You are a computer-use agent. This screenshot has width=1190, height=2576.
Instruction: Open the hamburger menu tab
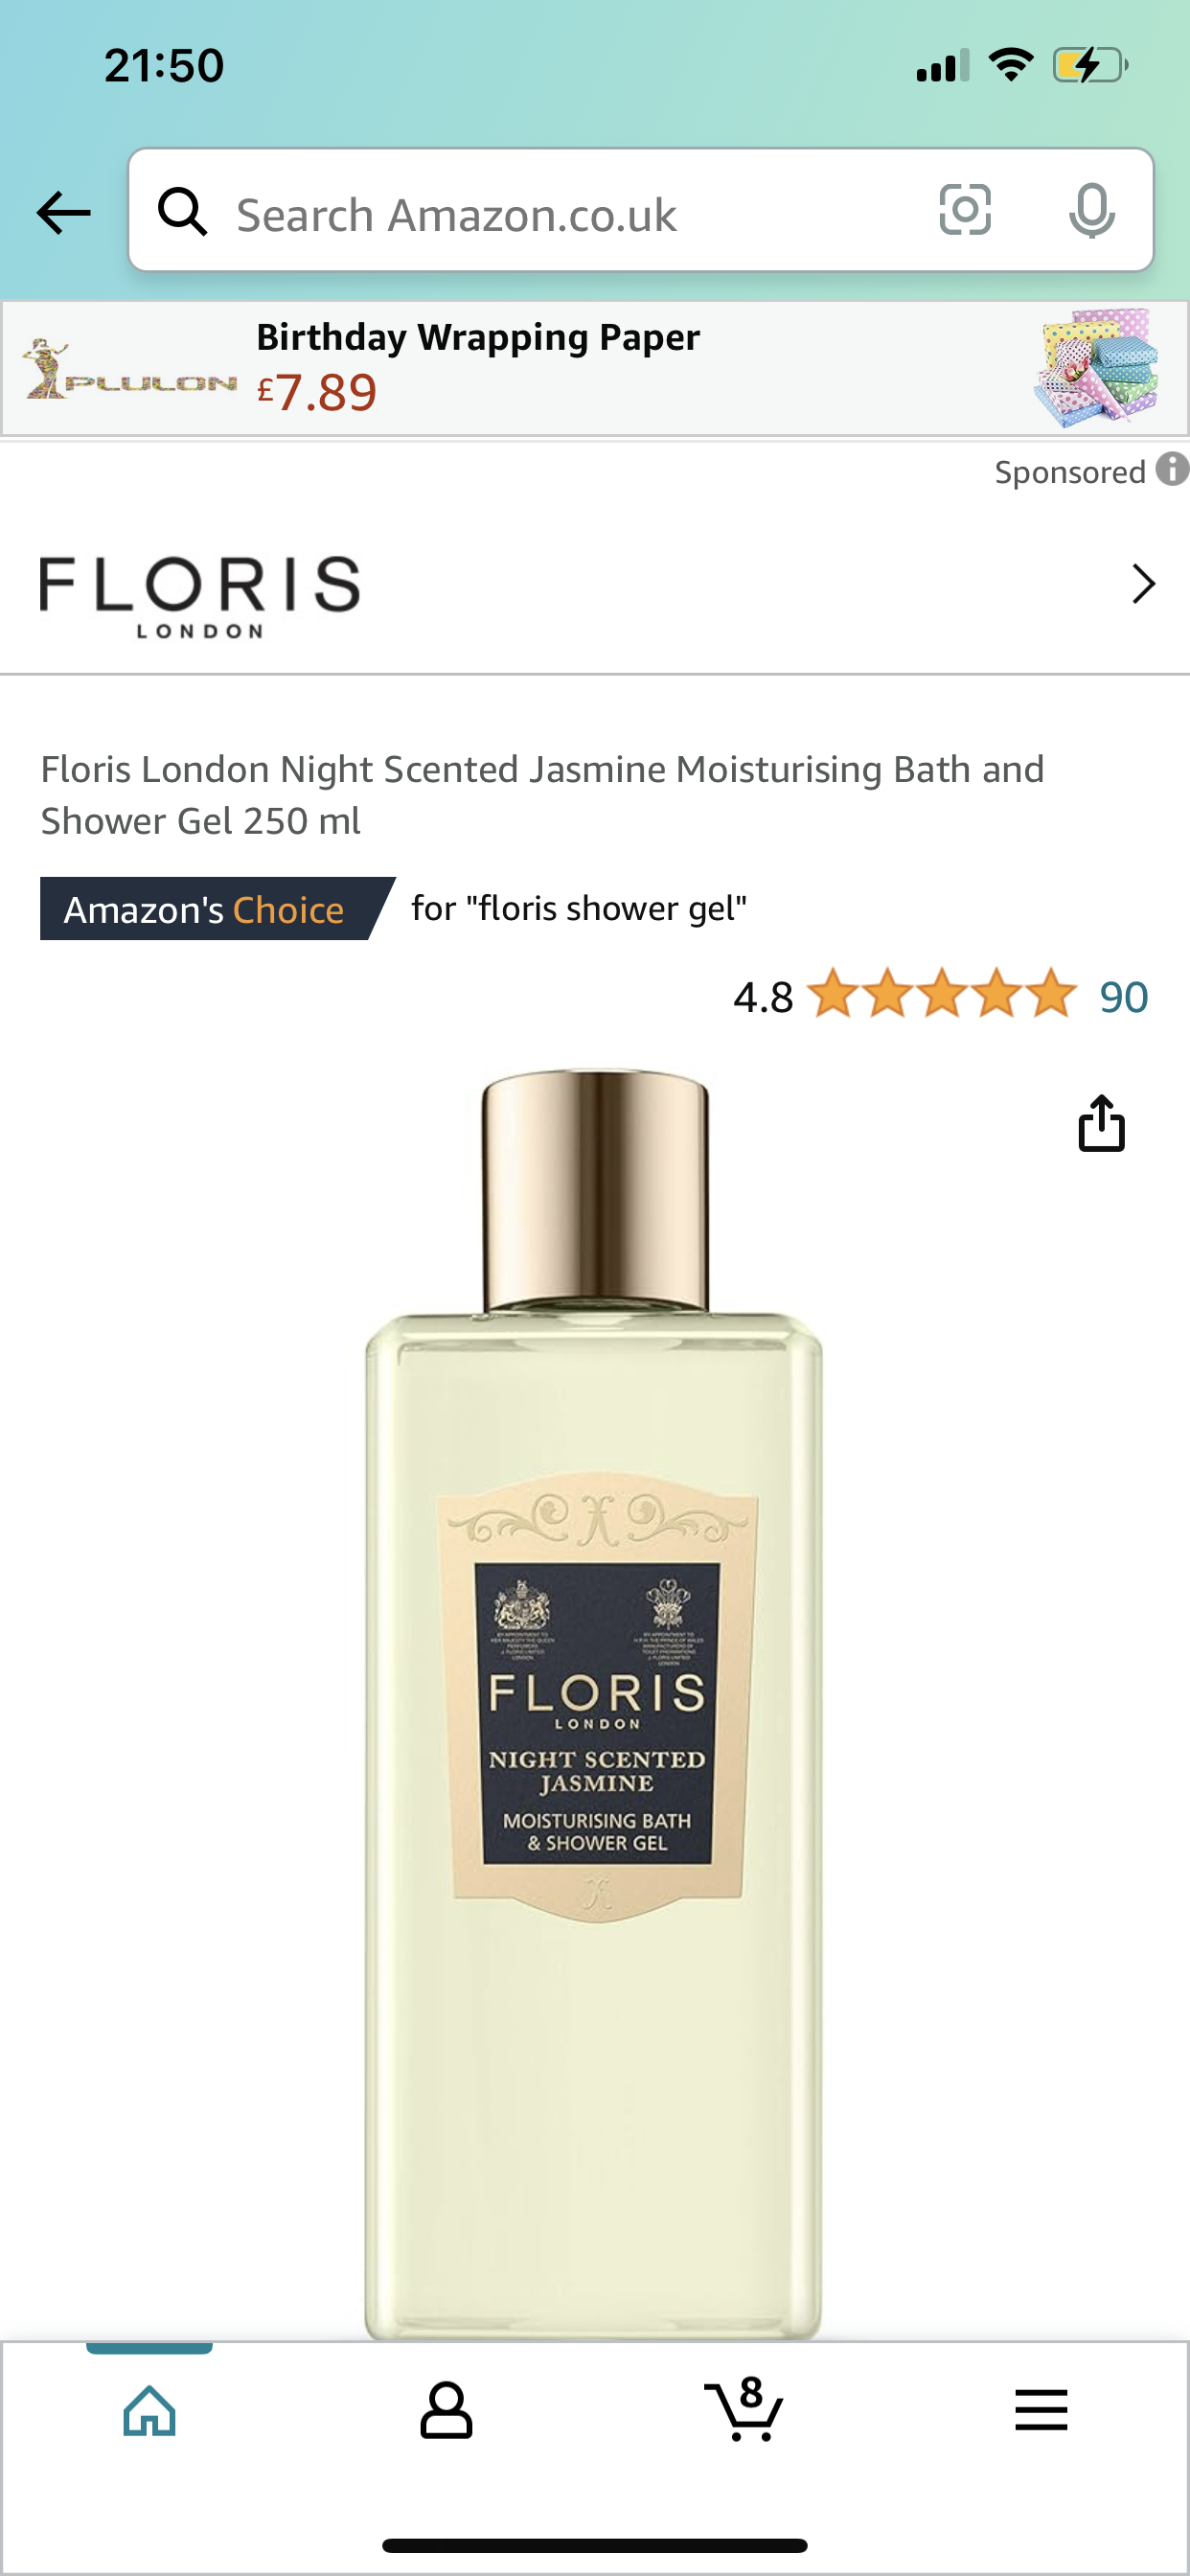pos(1041,2409)
